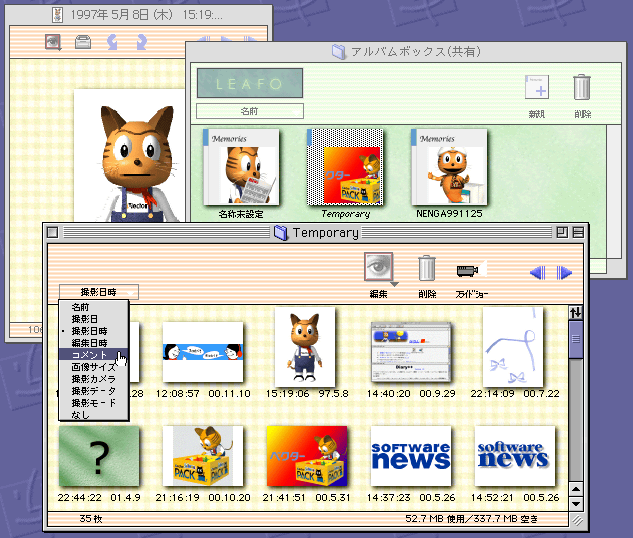The height and width of the screenshot is (538, 633).
Task: Click the New album icon in Album Box
Action: pos(537,87)
